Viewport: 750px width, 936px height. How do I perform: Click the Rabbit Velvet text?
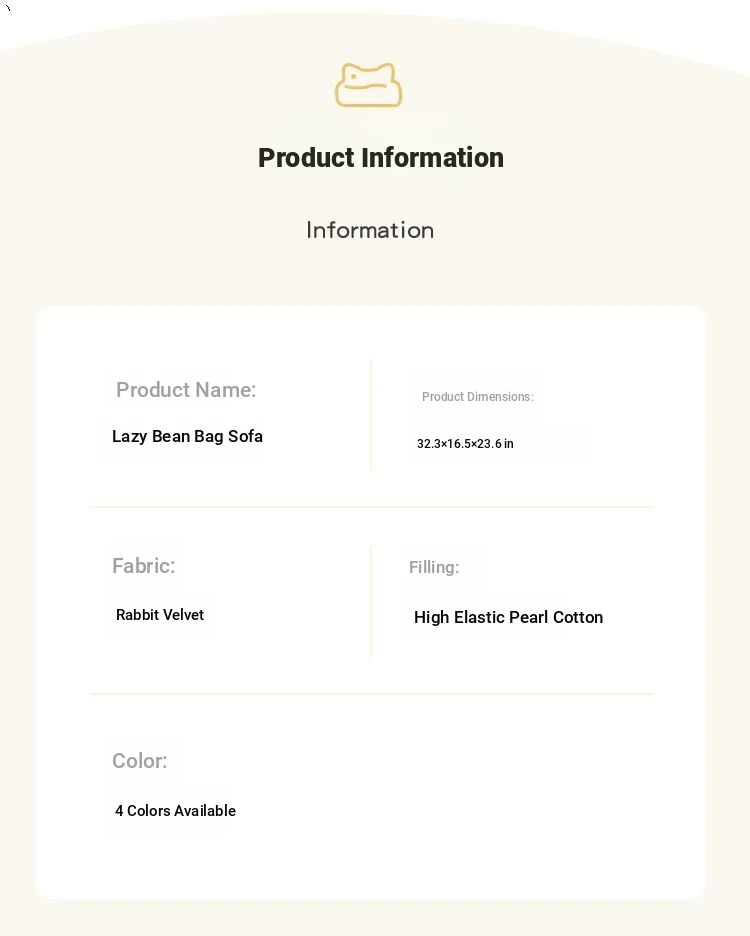coord(160,615)
